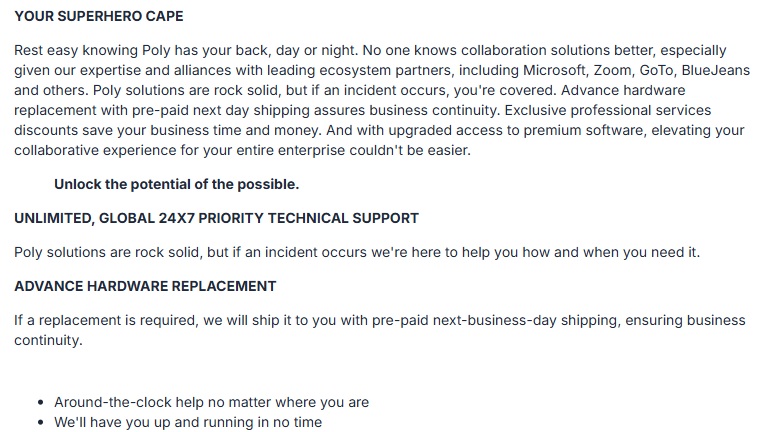Click the phrase next-business-day shipping

coord(527,321)
